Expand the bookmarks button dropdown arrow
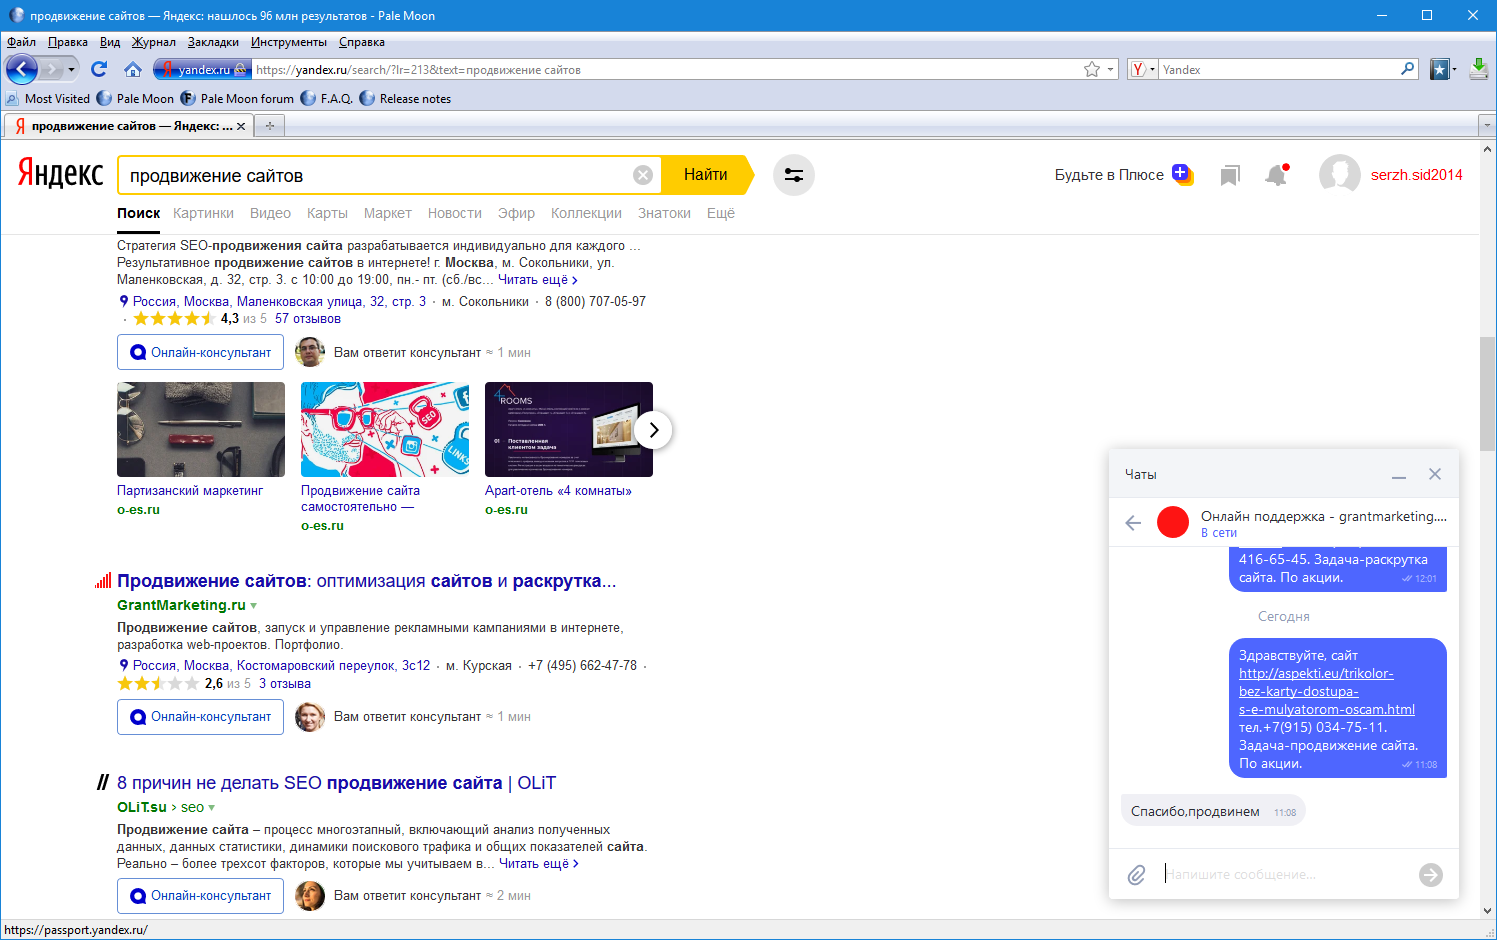 point(1454,69)
